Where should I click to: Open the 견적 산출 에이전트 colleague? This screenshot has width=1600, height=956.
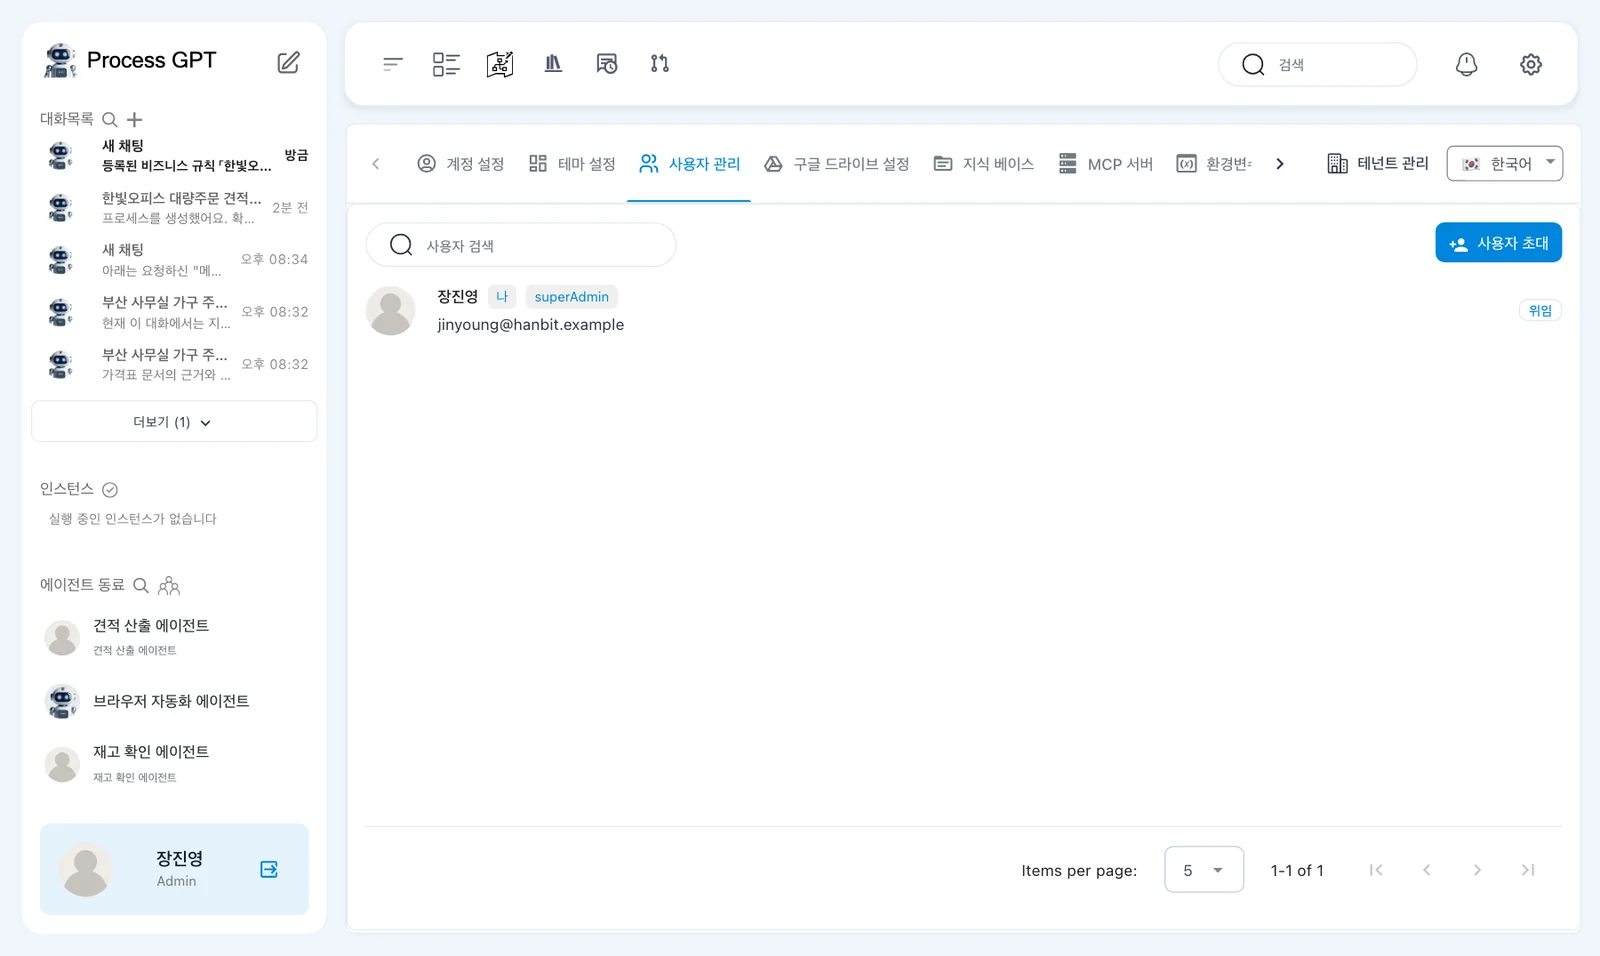(x=174, y=637)
